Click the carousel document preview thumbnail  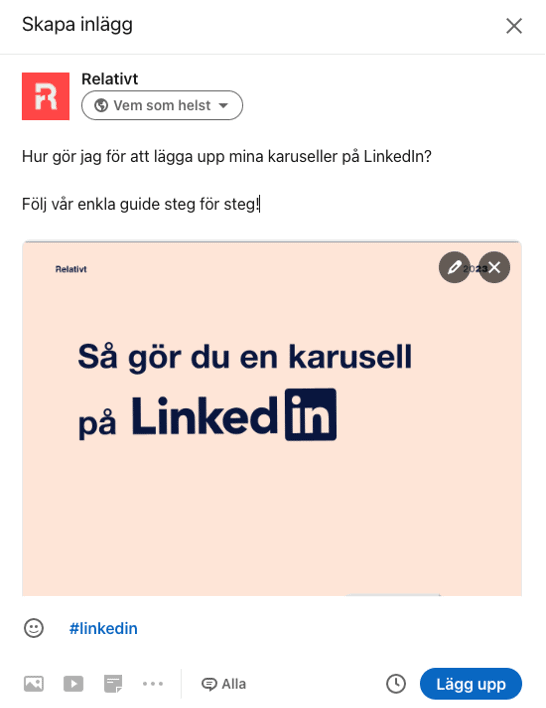click(x=272, y=418)
